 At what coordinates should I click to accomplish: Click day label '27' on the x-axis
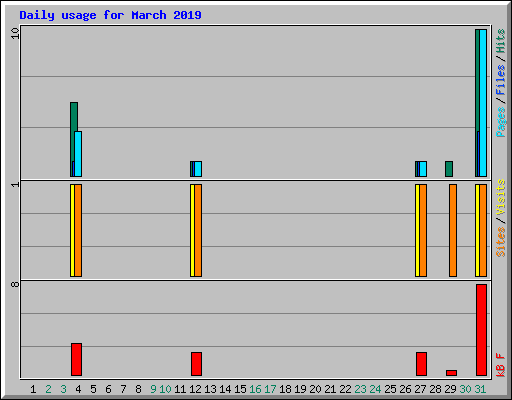click(x=420, y=389)
